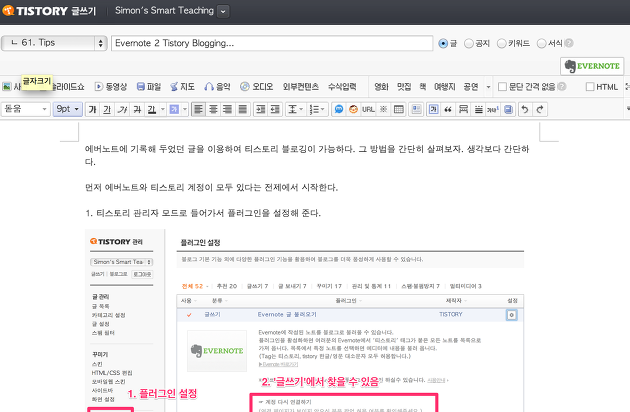Viewport: 630px width, 412px height.
Task: Open the 돋움 font family dropdown
Action: click(x=26, y=109)
